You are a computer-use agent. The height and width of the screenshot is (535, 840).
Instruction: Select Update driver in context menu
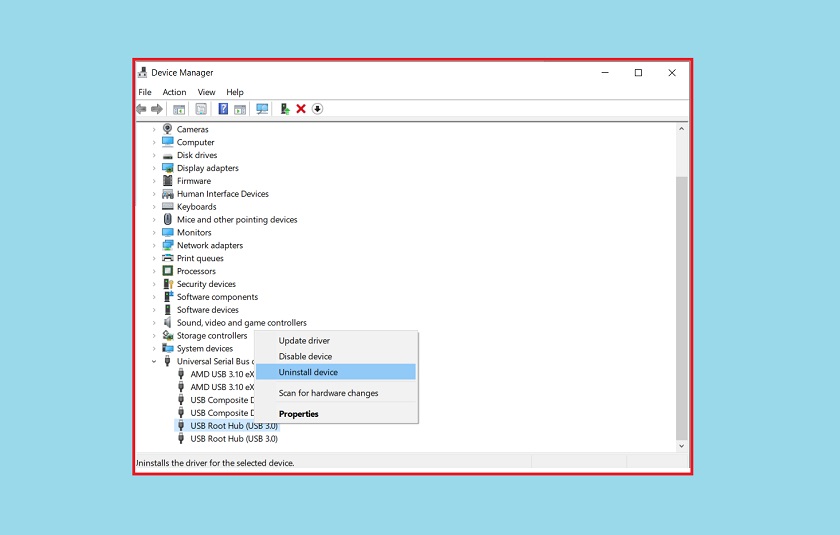(x=304, y=341)
